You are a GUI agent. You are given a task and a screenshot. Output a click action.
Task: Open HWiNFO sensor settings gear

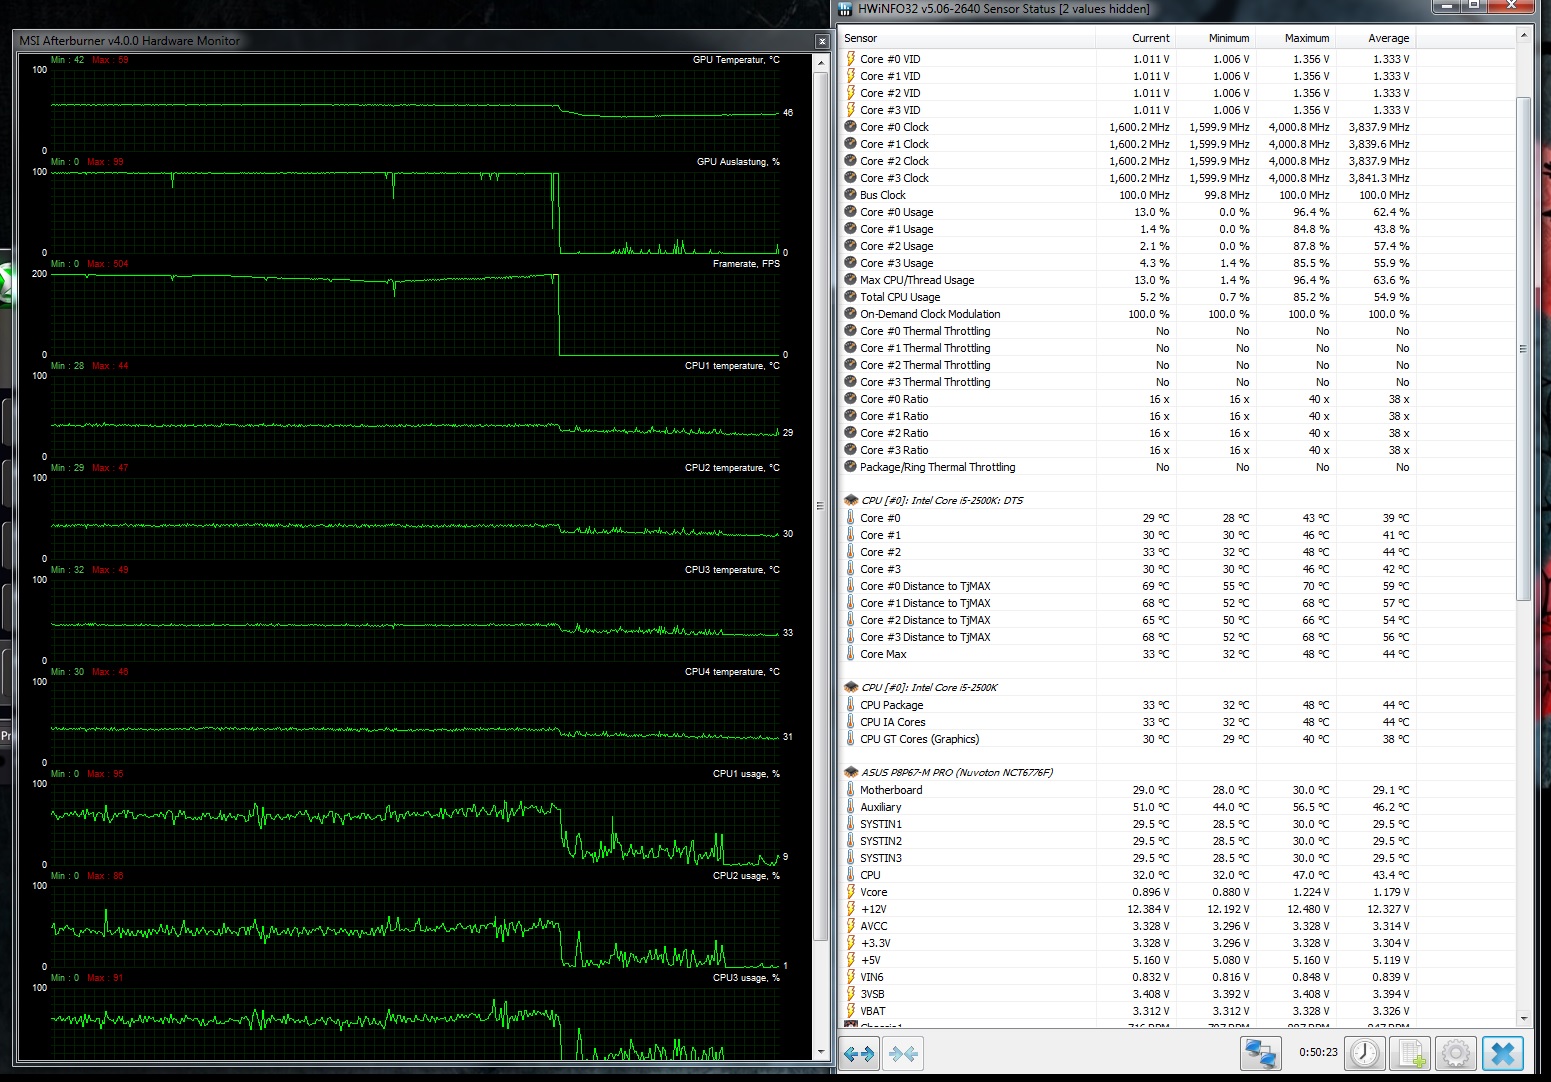coord(1456,1053)
